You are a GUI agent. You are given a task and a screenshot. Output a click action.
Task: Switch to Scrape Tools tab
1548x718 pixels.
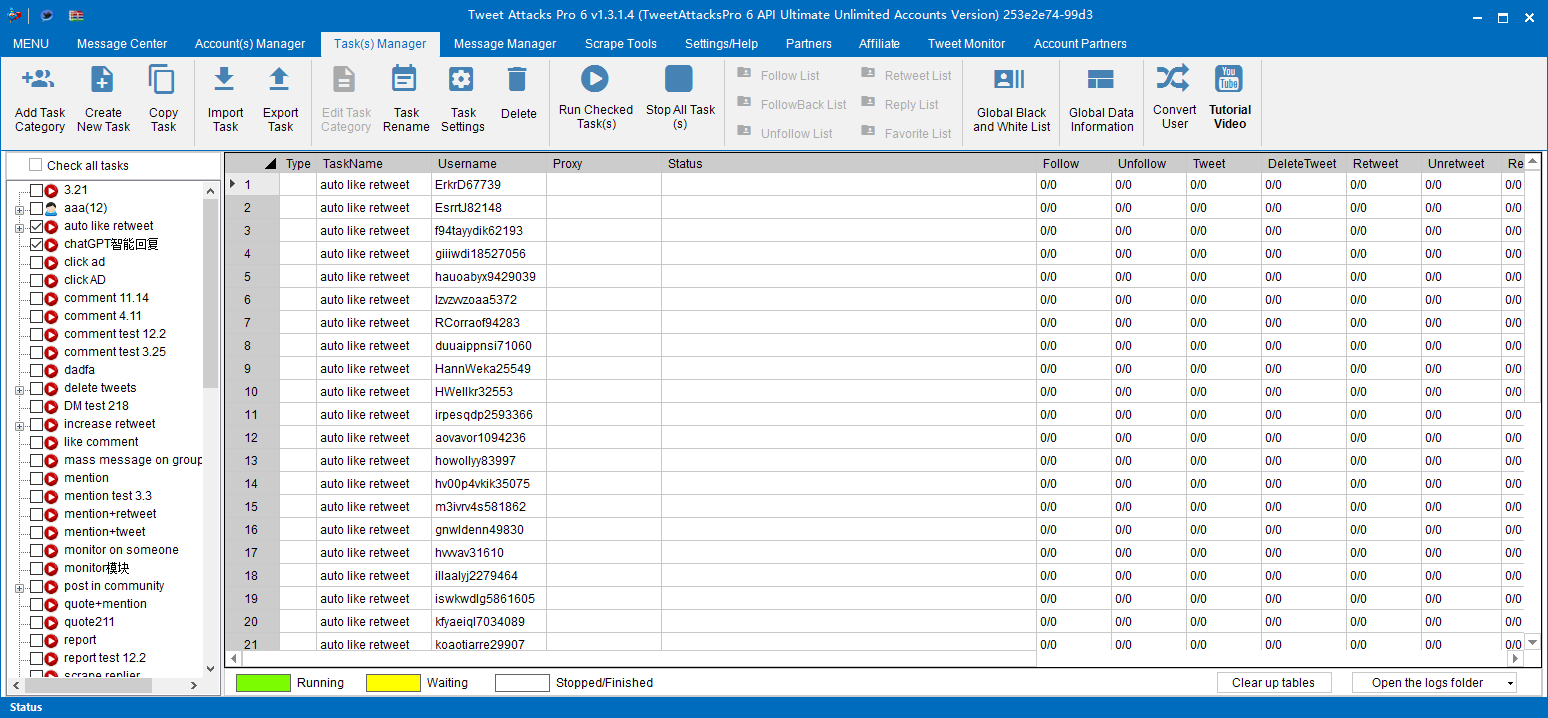pyautogui.click(x=621, y=44)
